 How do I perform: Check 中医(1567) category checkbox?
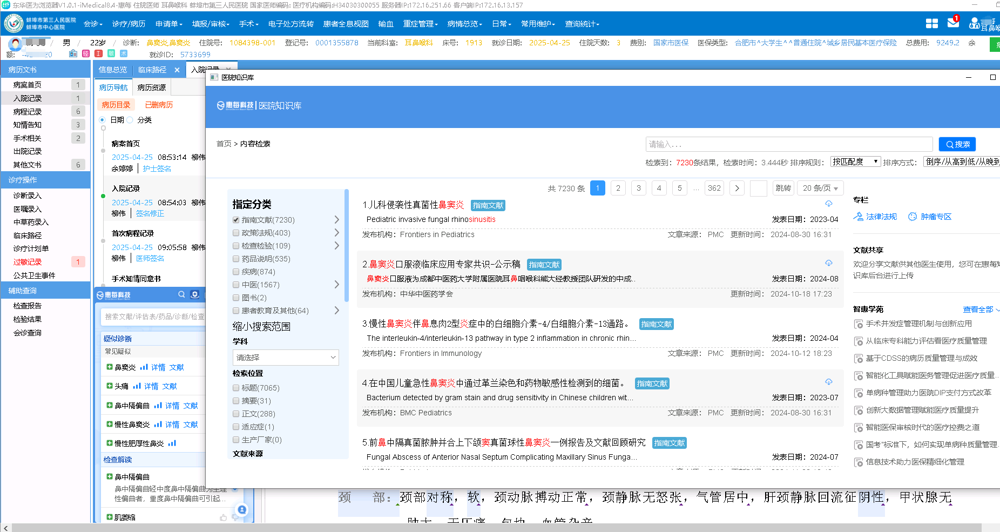(x=236, y=284)
